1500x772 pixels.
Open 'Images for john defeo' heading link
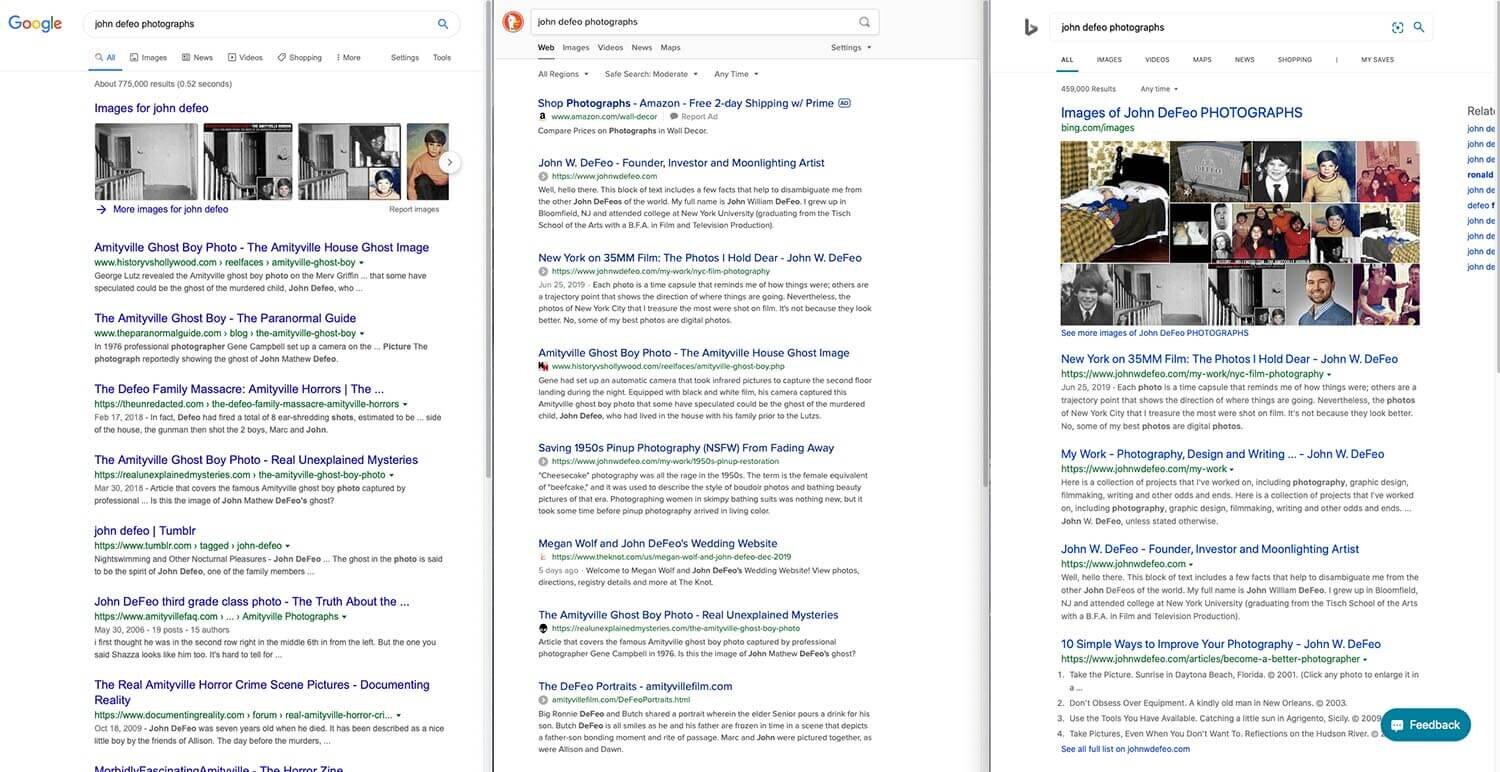(x=151, y=108)
